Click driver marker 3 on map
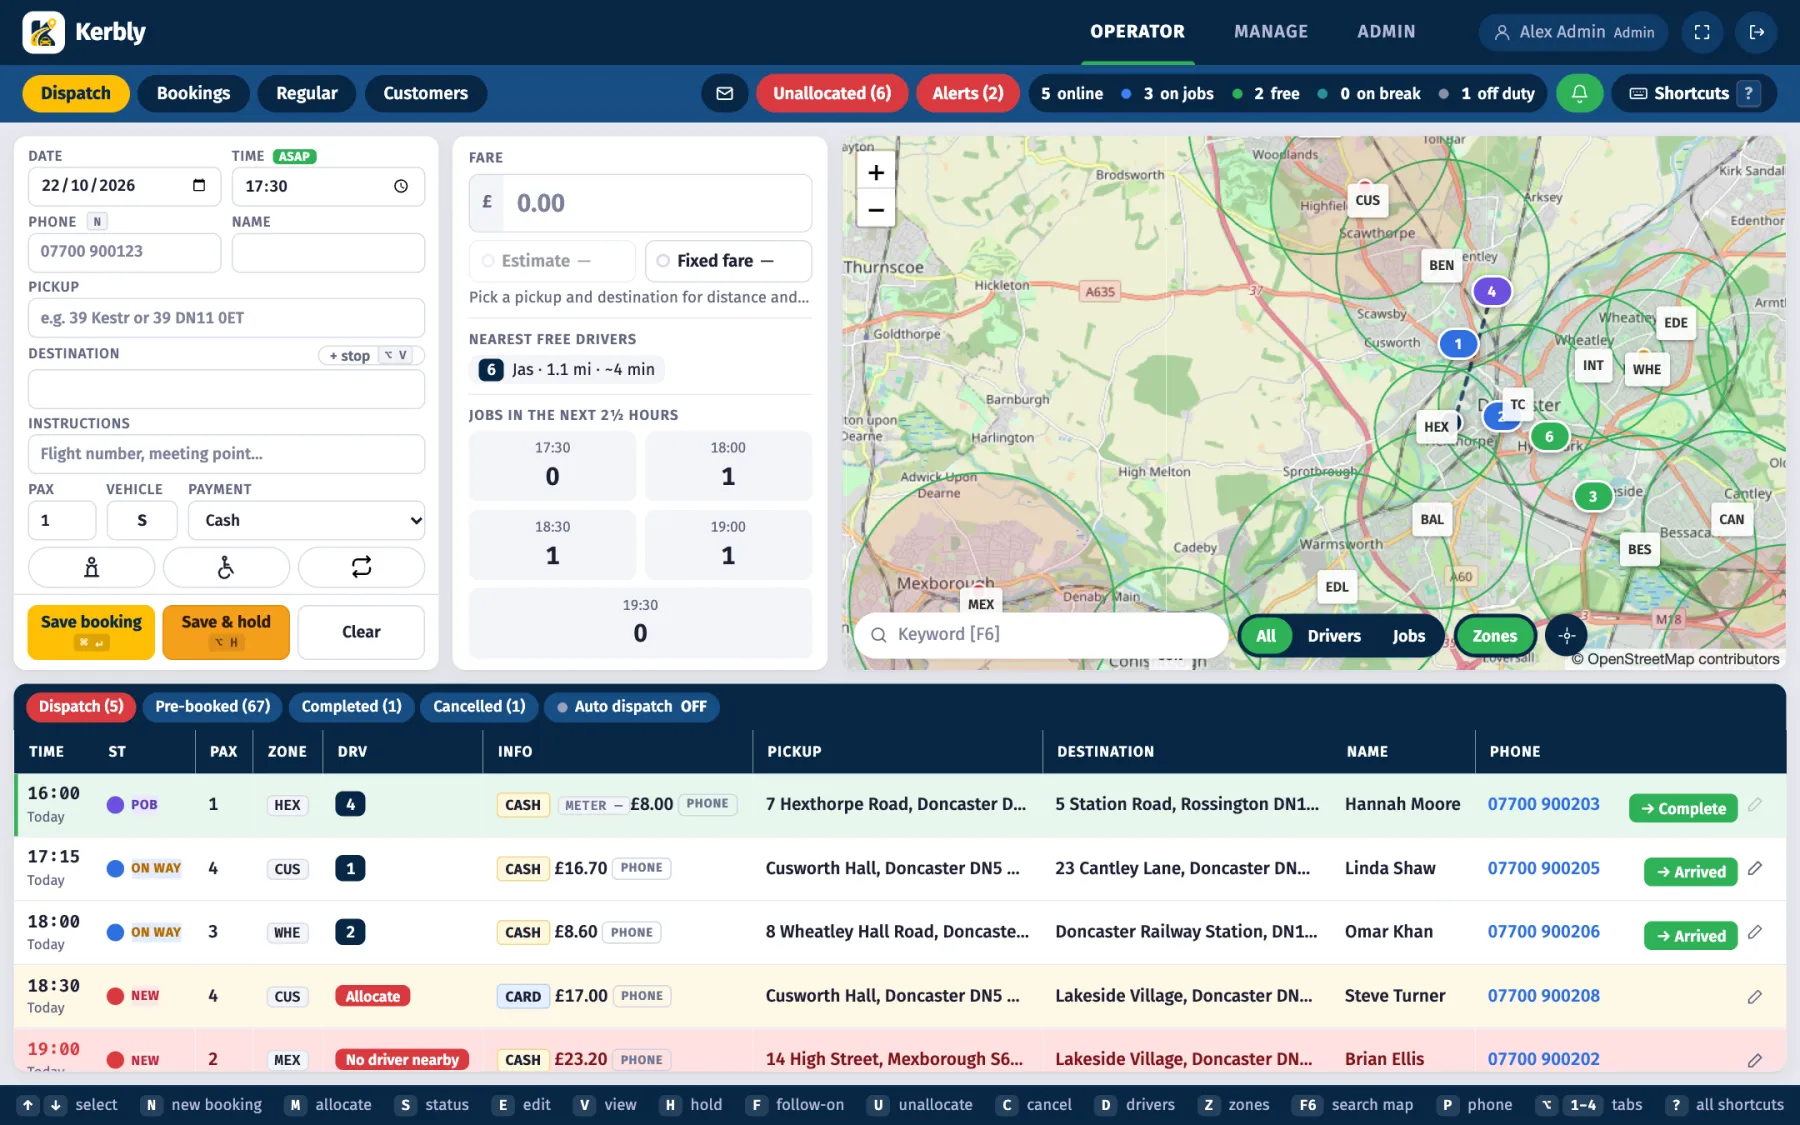1800x1125 pixels. click(x=1593, y=496)
